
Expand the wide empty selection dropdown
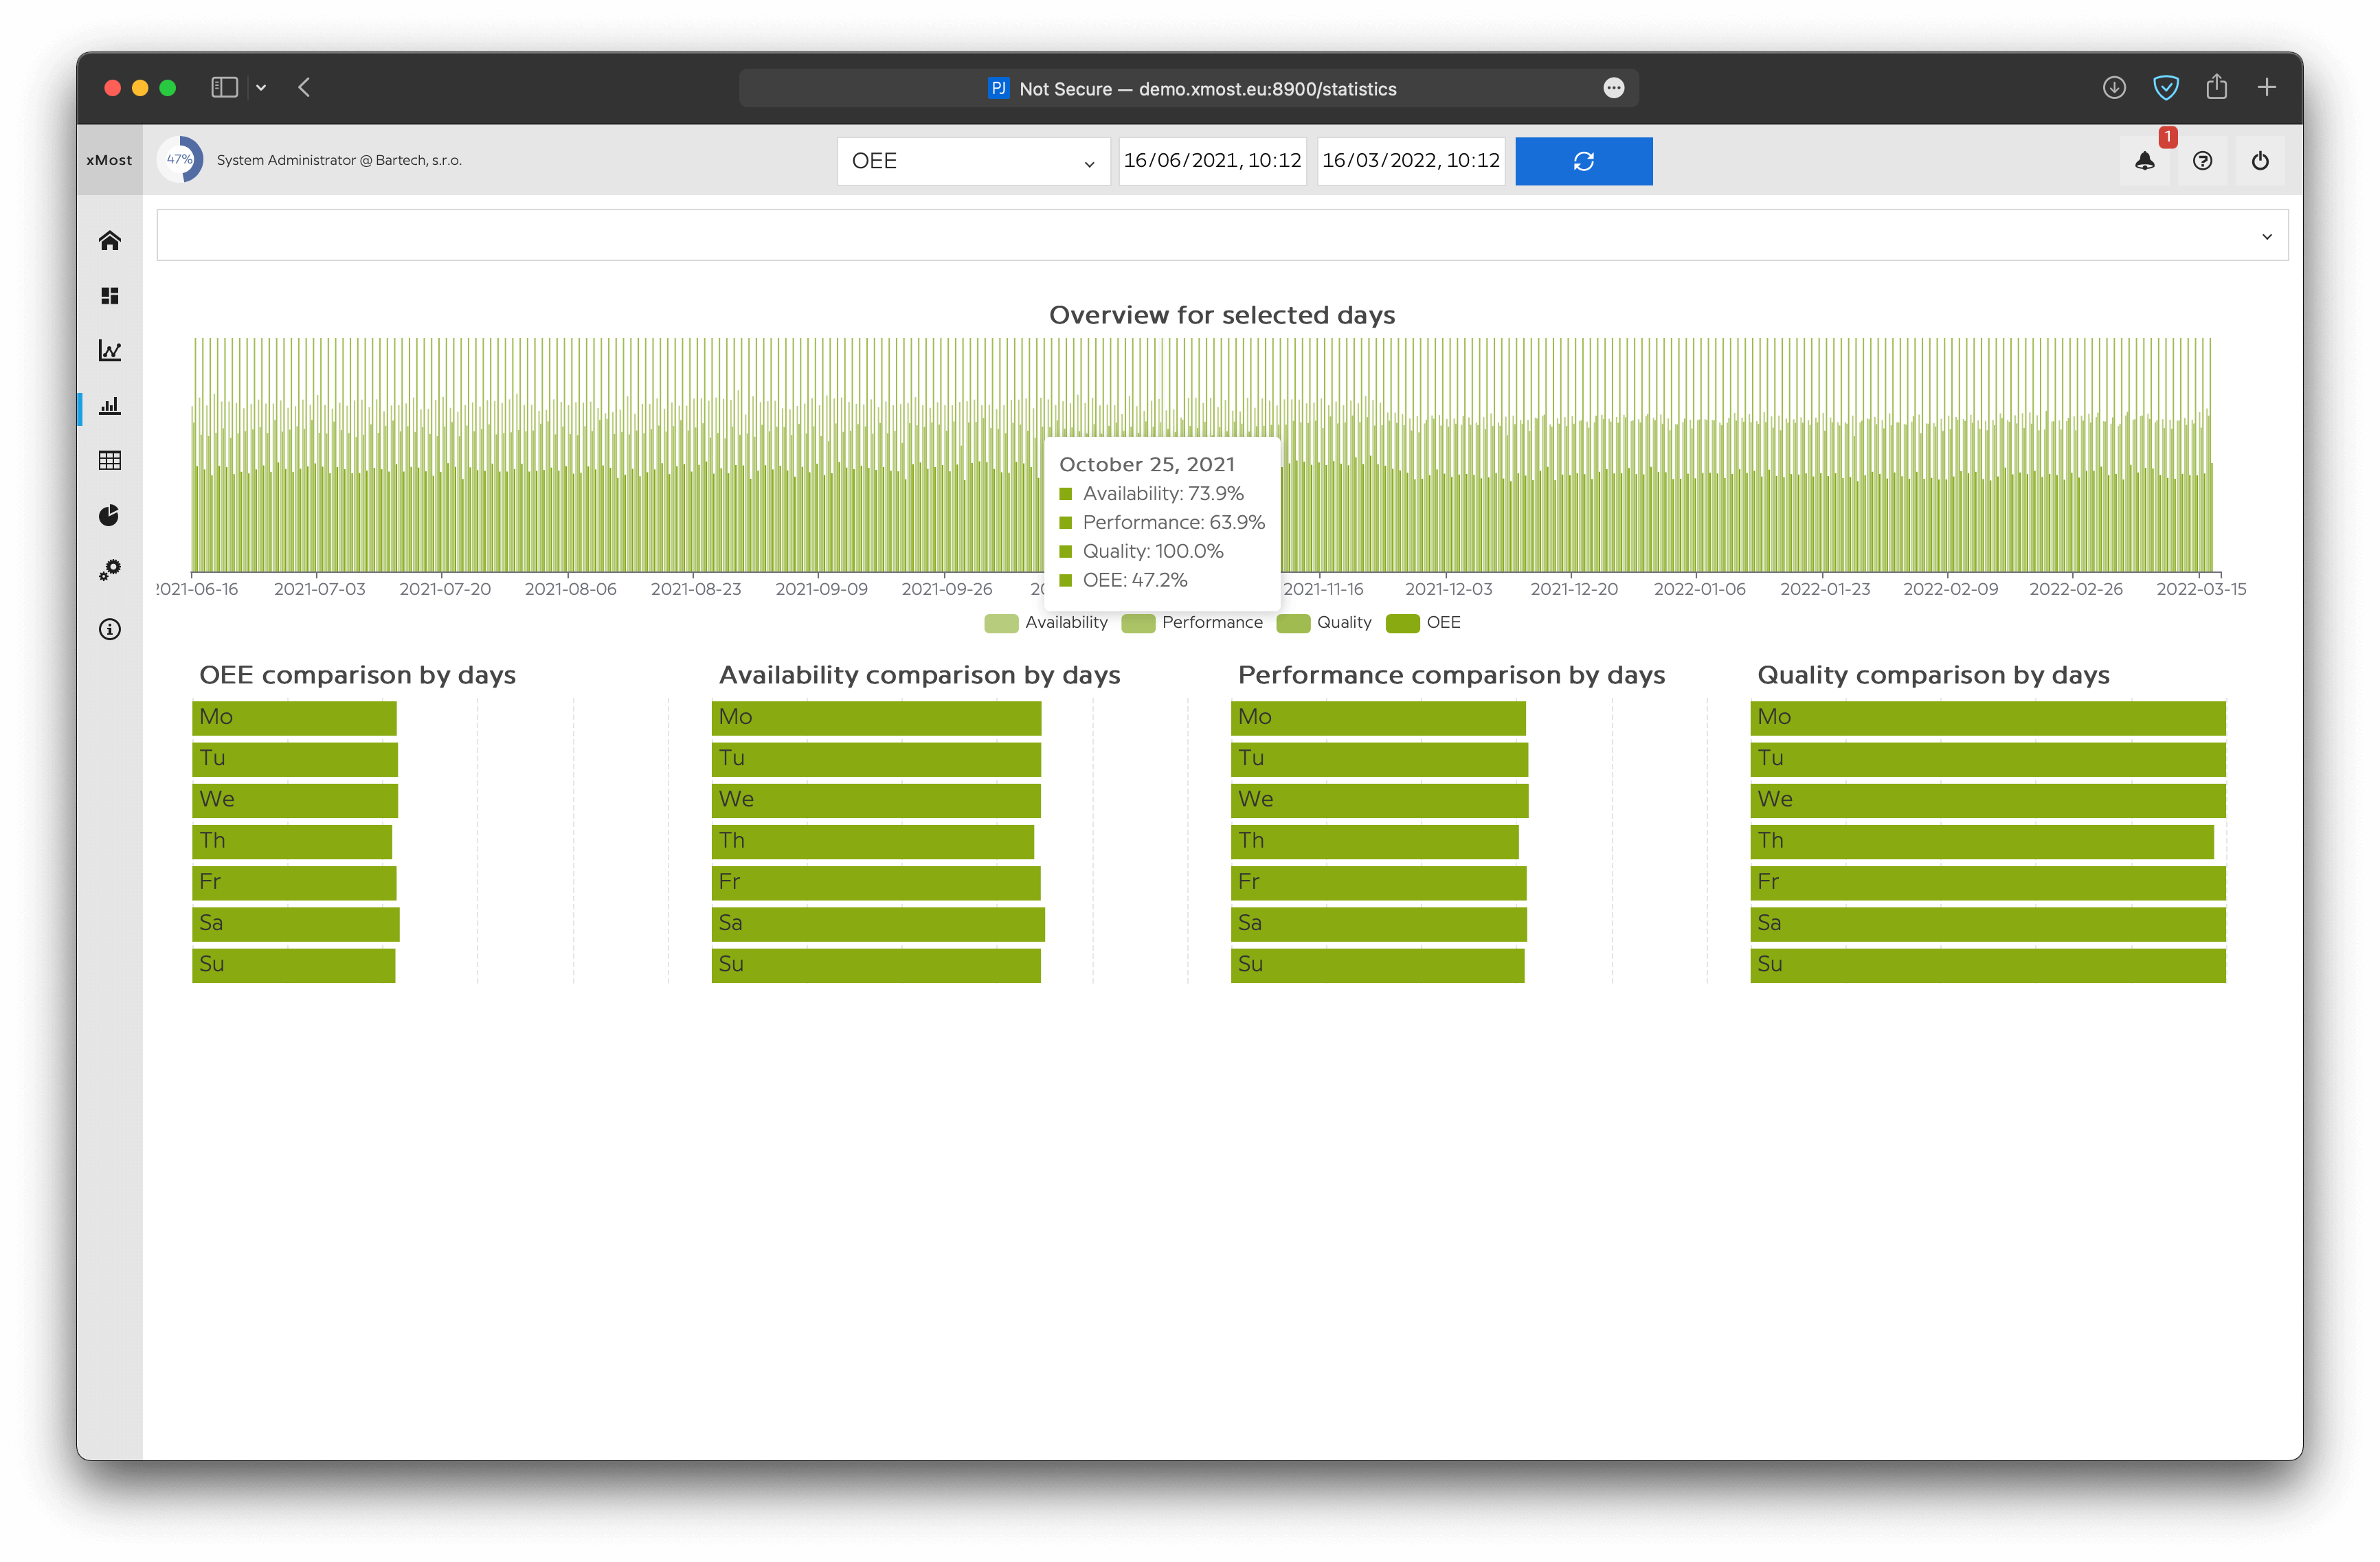[1222, 236]
